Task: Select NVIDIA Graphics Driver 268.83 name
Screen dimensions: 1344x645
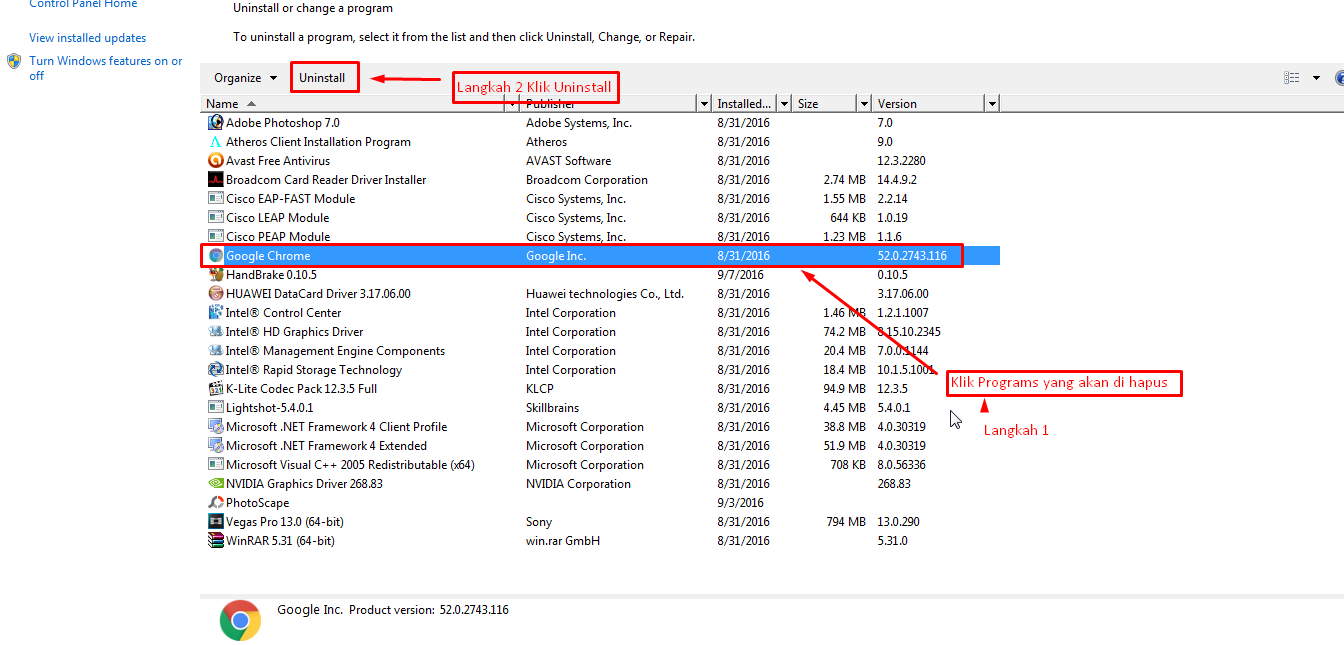Action: (304, 484)
